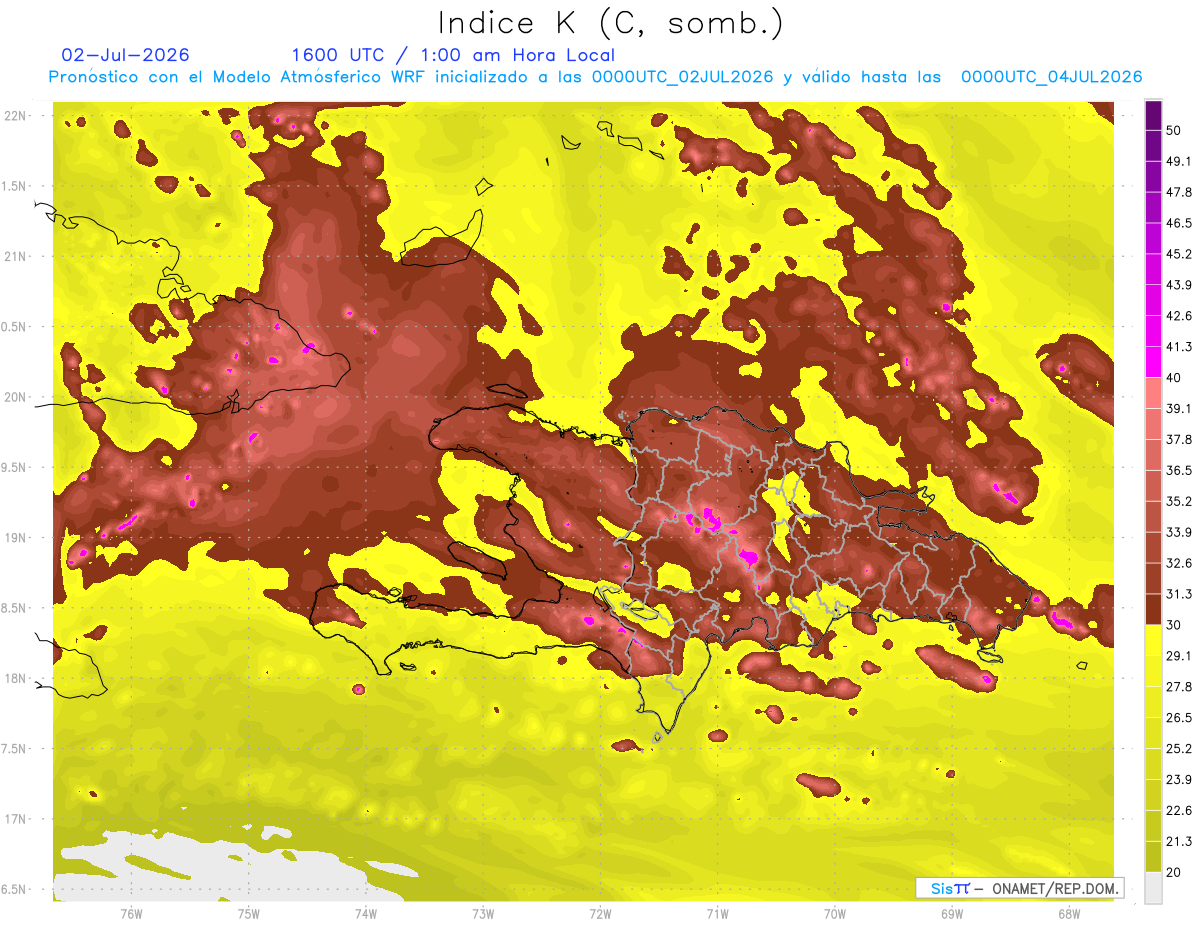This screenshot has width=1200, height=927.
Task: Click the colorbar label '46.5'
Action: [x=1180, y=224]
